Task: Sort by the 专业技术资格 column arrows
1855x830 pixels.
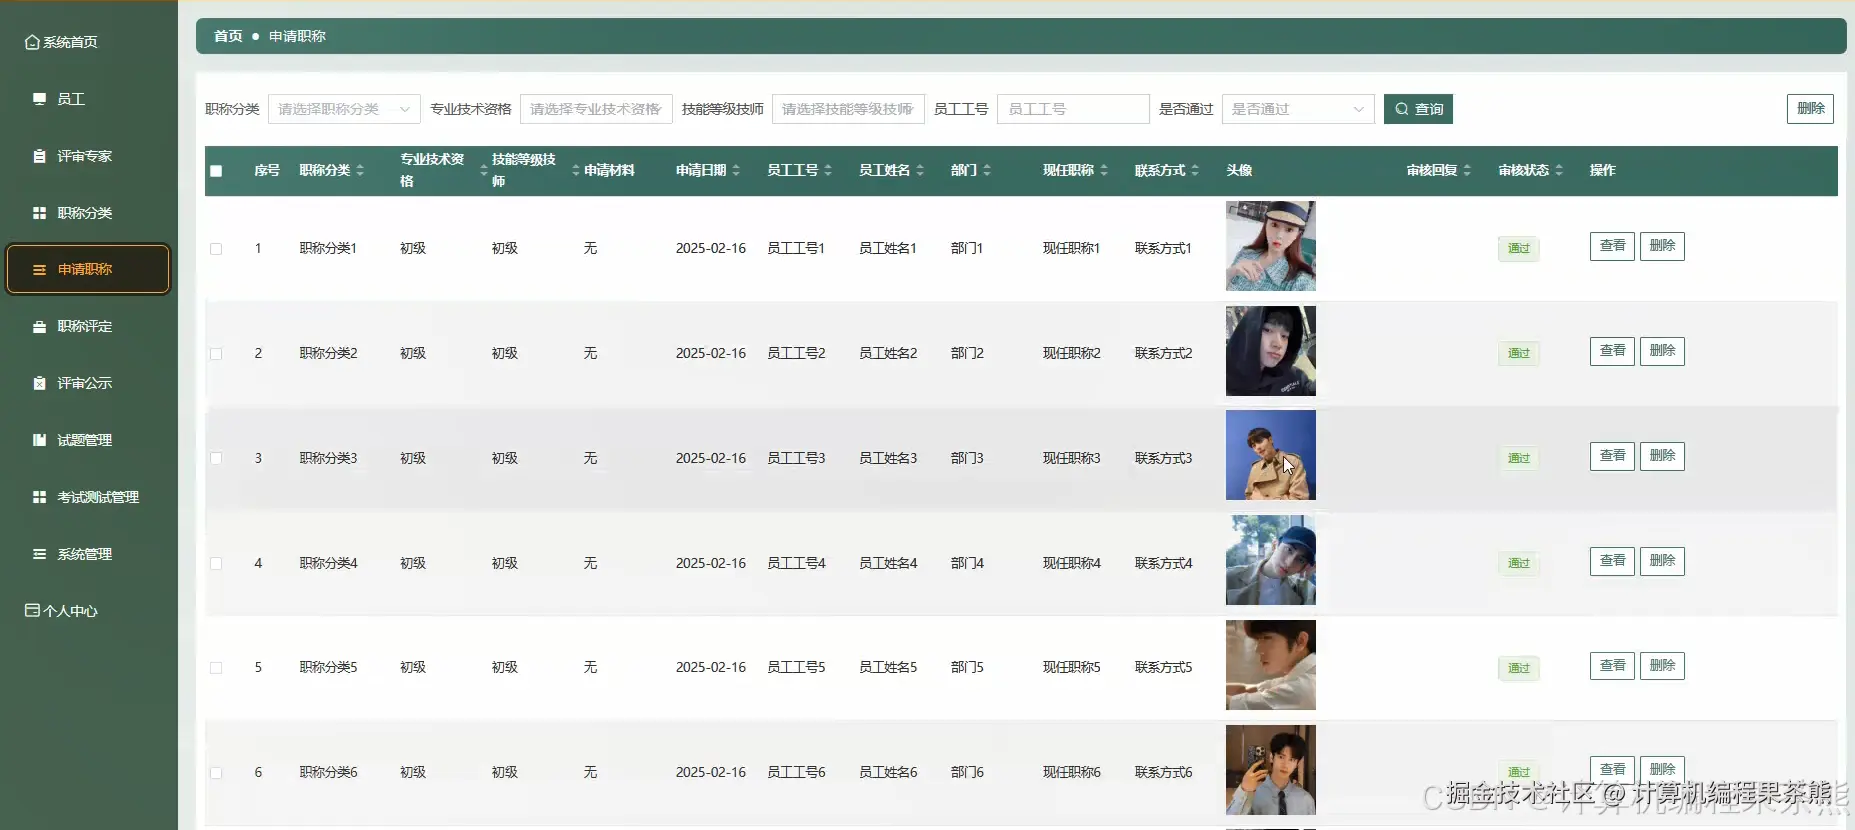Action: [484, 171]
